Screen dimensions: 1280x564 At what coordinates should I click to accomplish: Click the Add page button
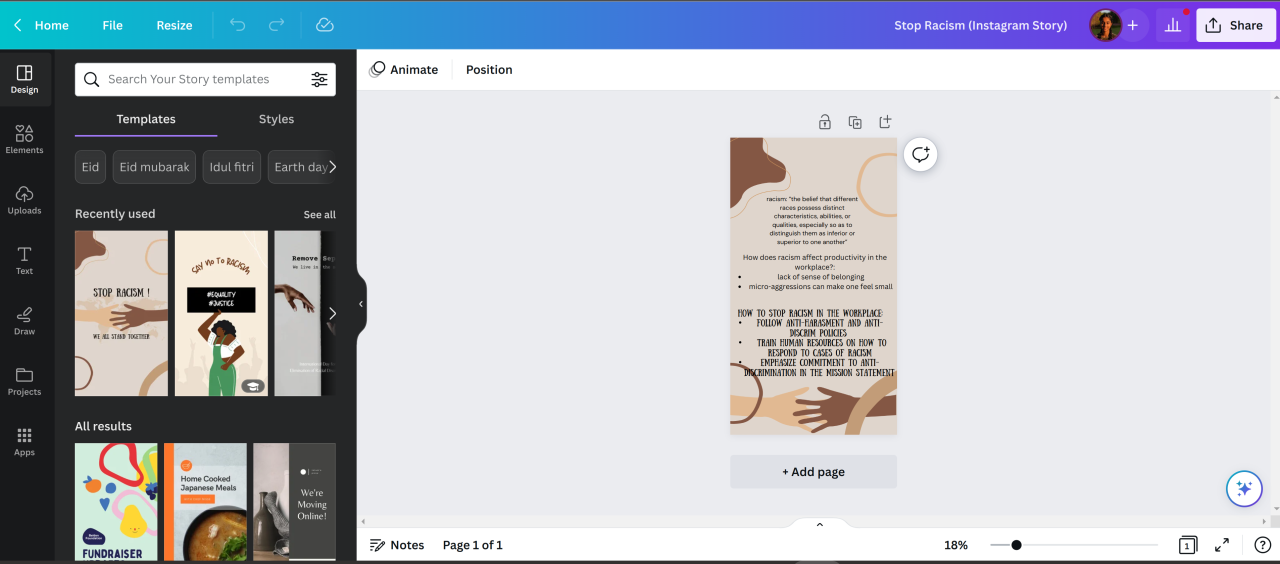pyautogui.click(x=813, y=472)
